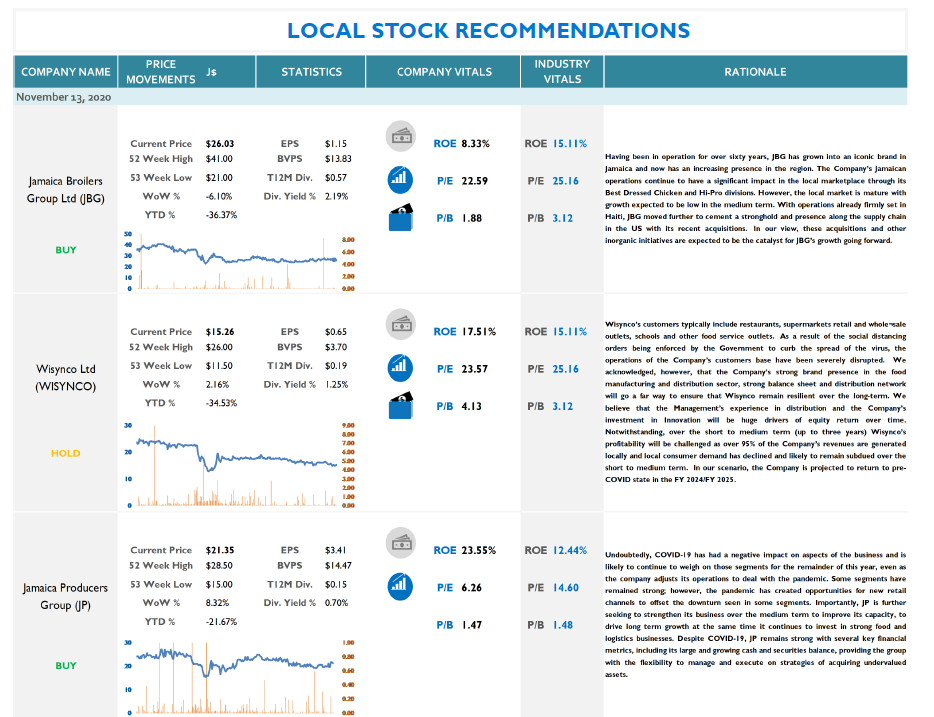Select the 52 Week High value $41.00
Viewport: 934px width, 717px height.
tap(219, 159)
